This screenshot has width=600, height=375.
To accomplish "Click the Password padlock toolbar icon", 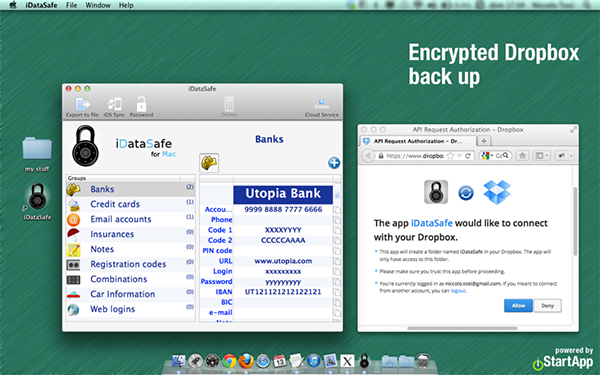I will tap(141, 107).
